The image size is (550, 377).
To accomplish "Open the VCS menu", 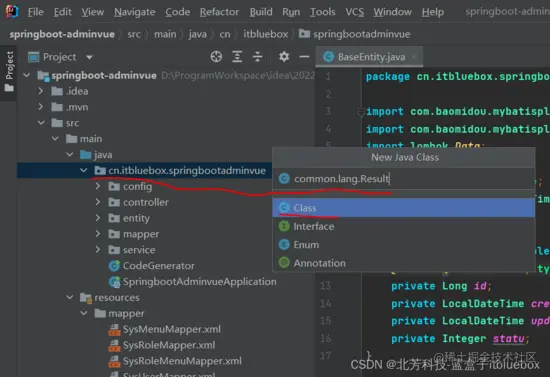I will pyautogui.click(x=355, y=12).
